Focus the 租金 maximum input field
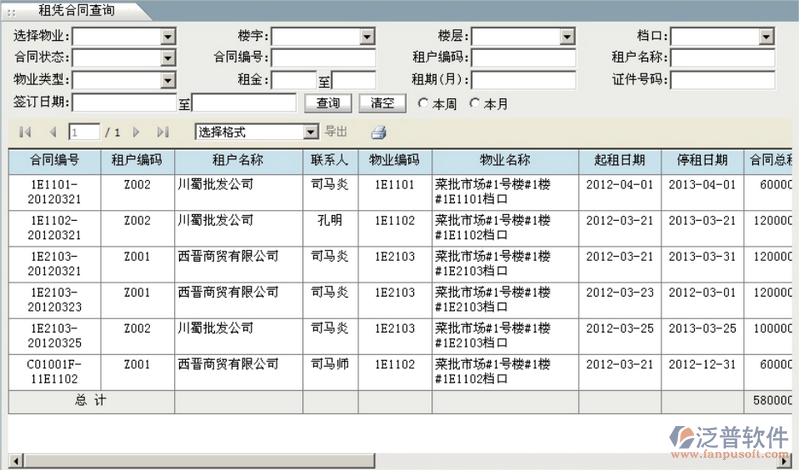Image resolution: width=799 pixels, height=470 pixels. click(x=354, y=80)
